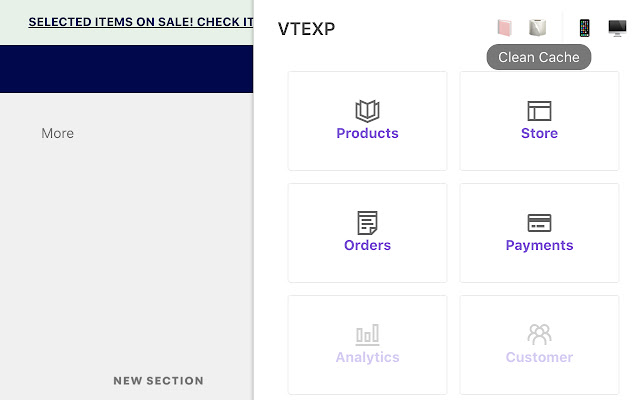The width and height of the screenshot is (640, 400).
Task: Switch to the mobile phone preview icon
Action: pyautogui.click(x=585, y=28)
